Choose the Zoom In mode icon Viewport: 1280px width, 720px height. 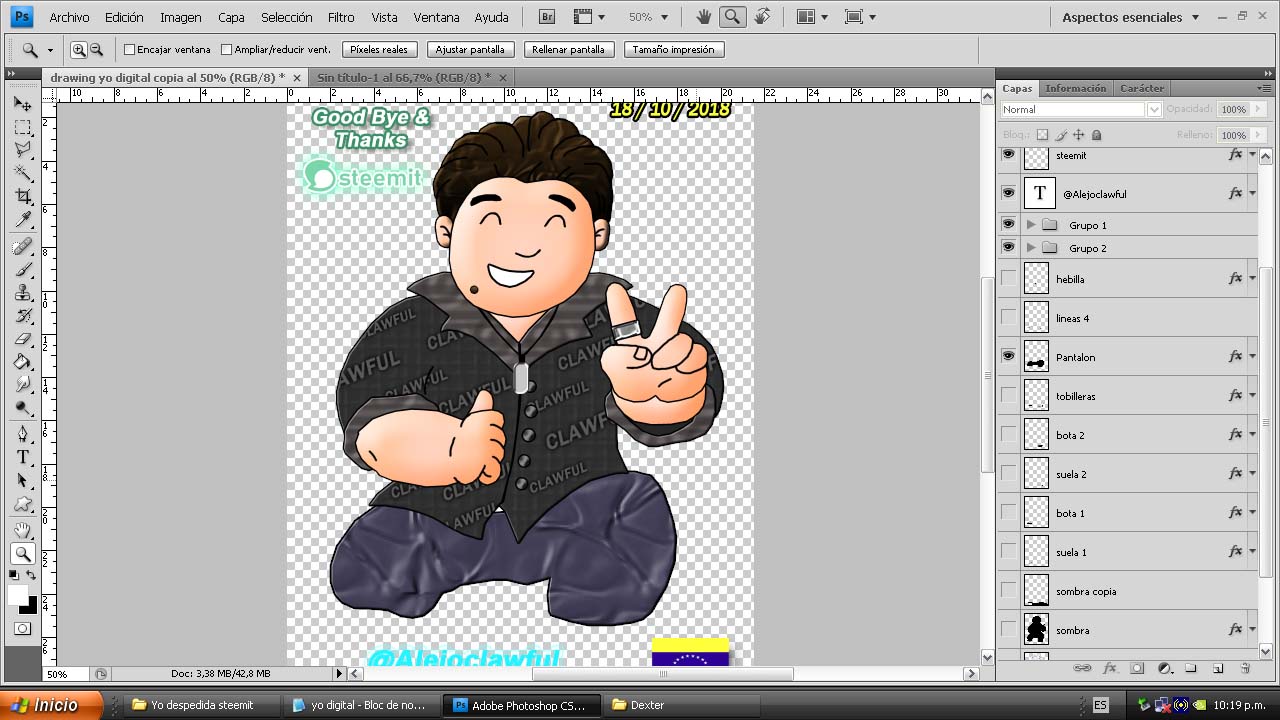[79, 49]
